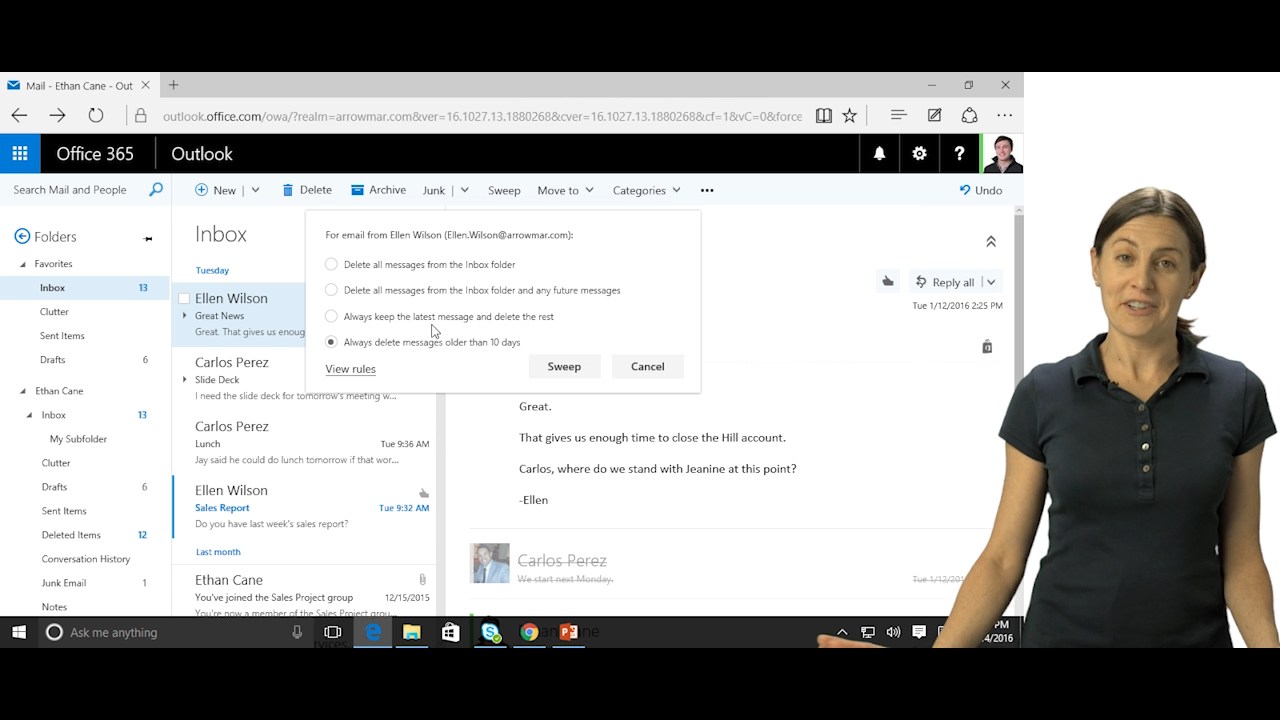Open the help question mark

point(960,154)
